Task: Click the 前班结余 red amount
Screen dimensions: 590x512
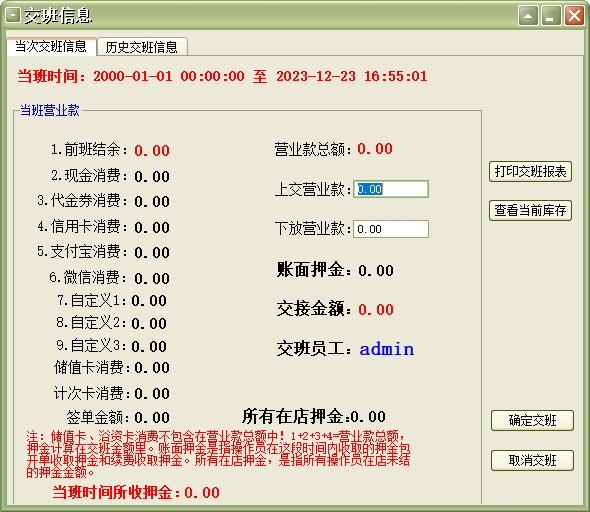Action: (152, 151)
